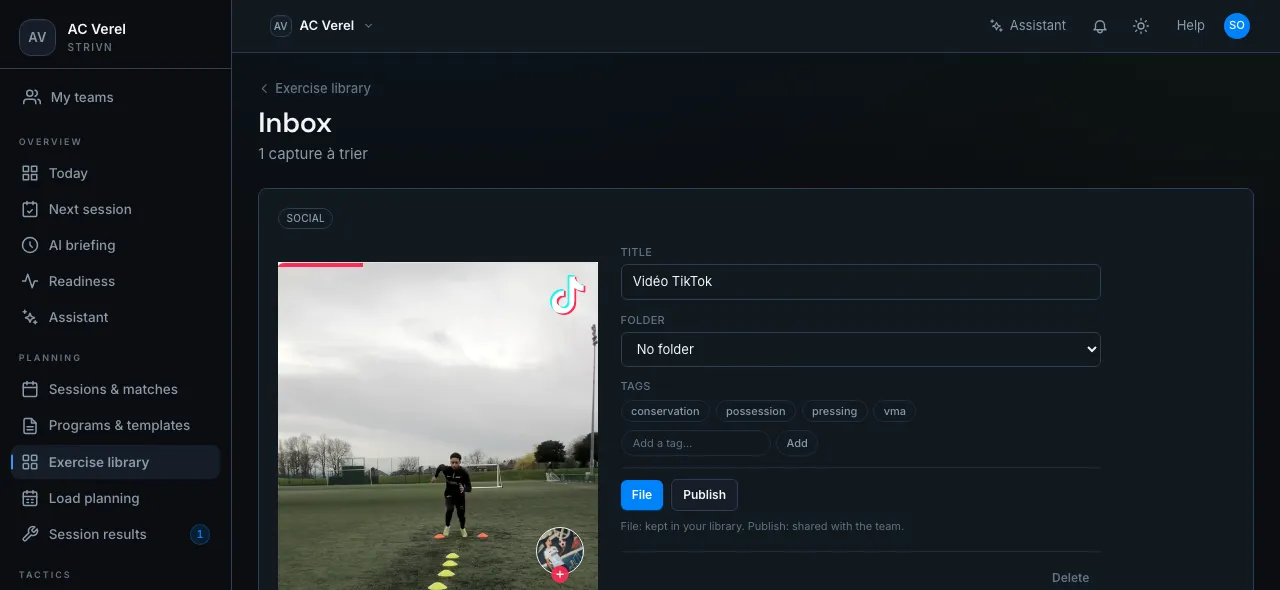Click the sidebar Assistant sparkle icon
Viewport: 1280px width, 590px height.
pos(30,317)
